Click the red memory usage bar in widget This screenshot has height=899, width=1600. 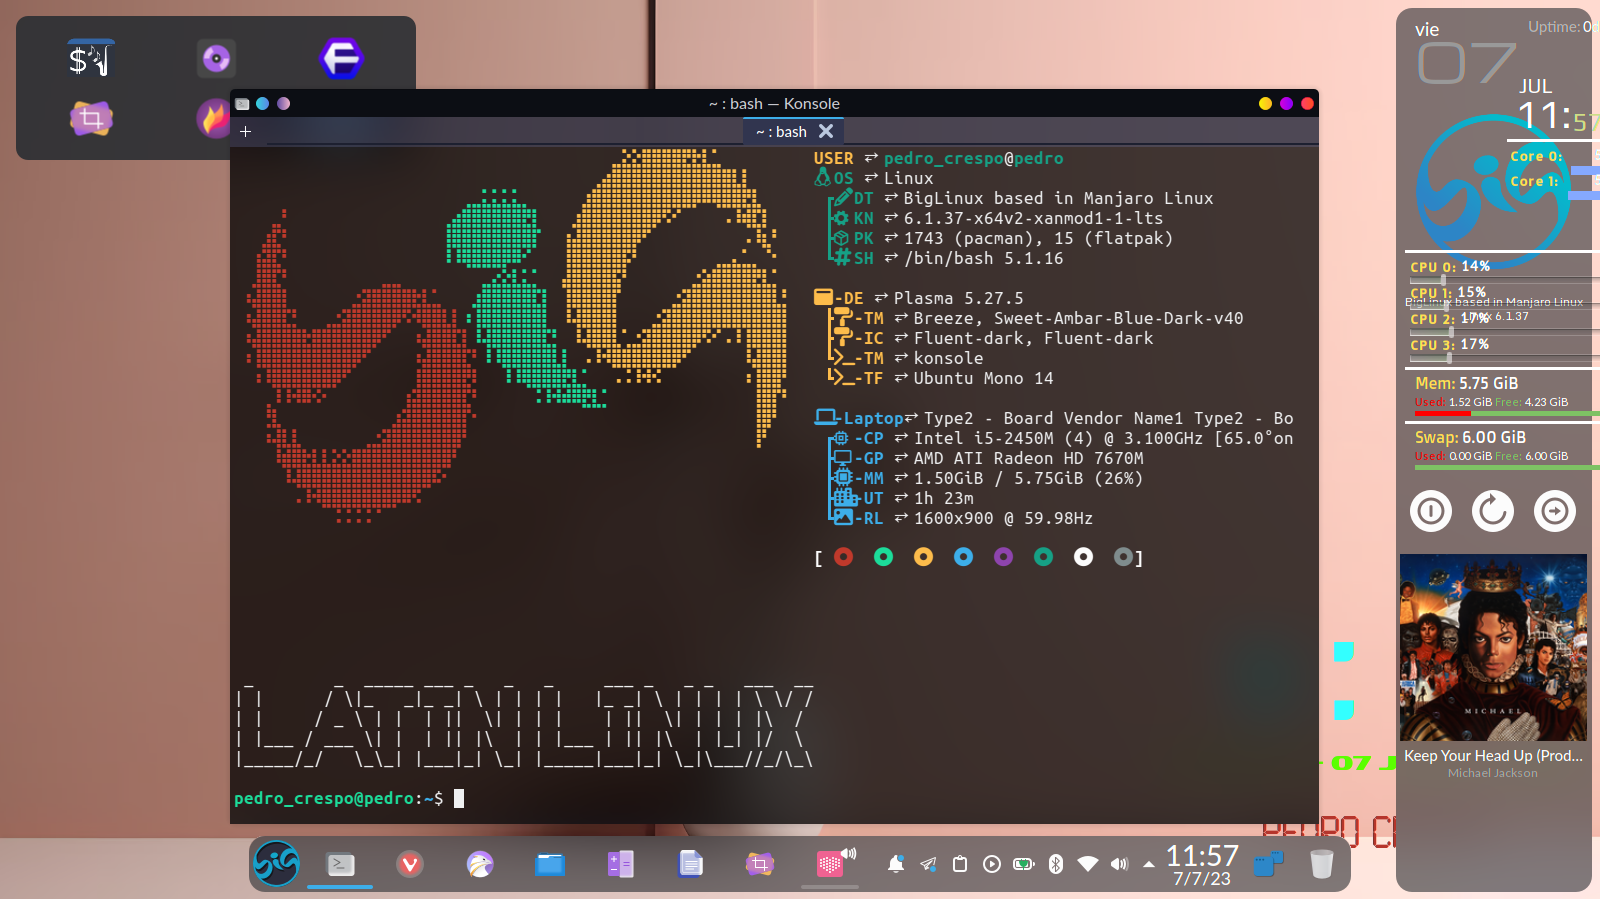point(1442,413)
